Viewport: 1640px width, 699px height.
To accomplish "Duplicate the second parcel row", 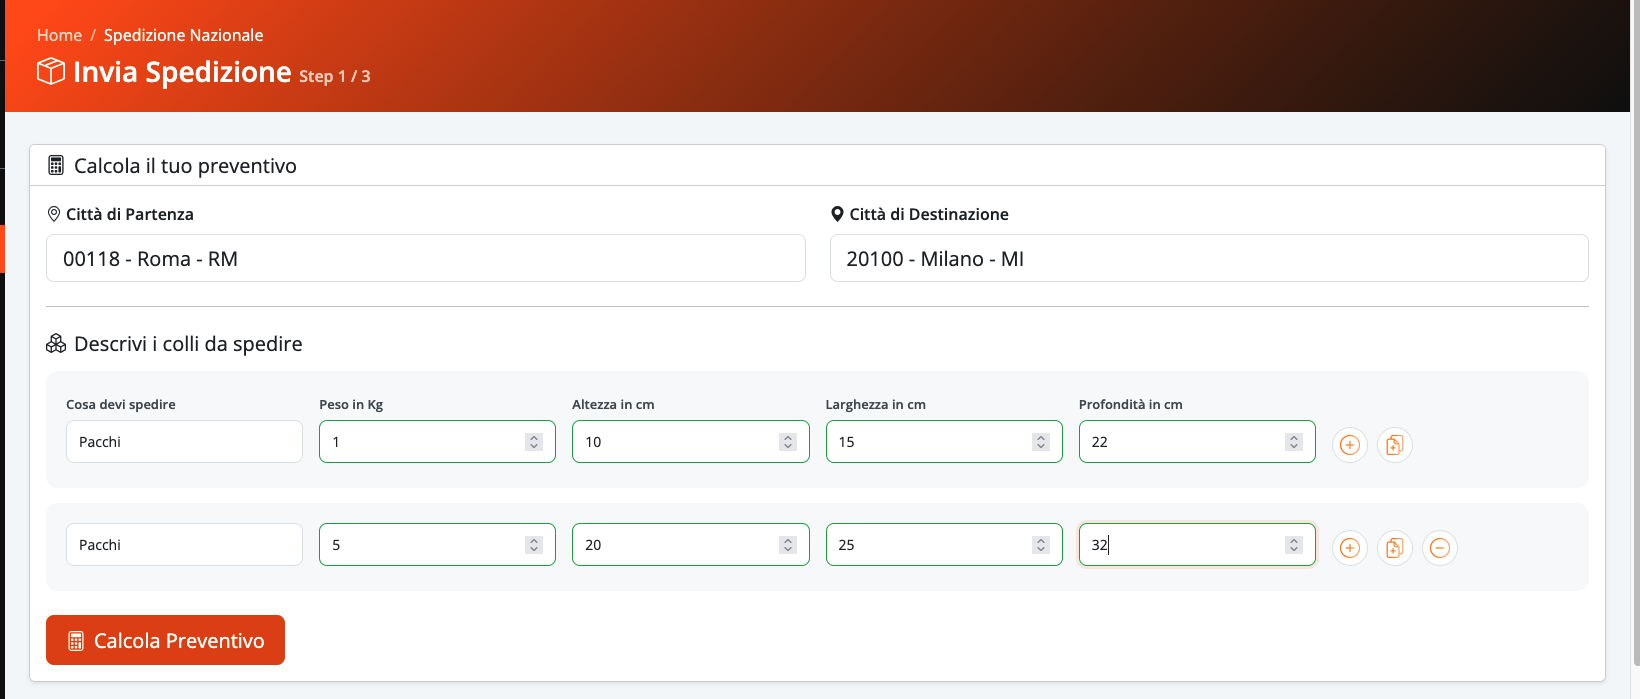I will (x=1394, y=548).
